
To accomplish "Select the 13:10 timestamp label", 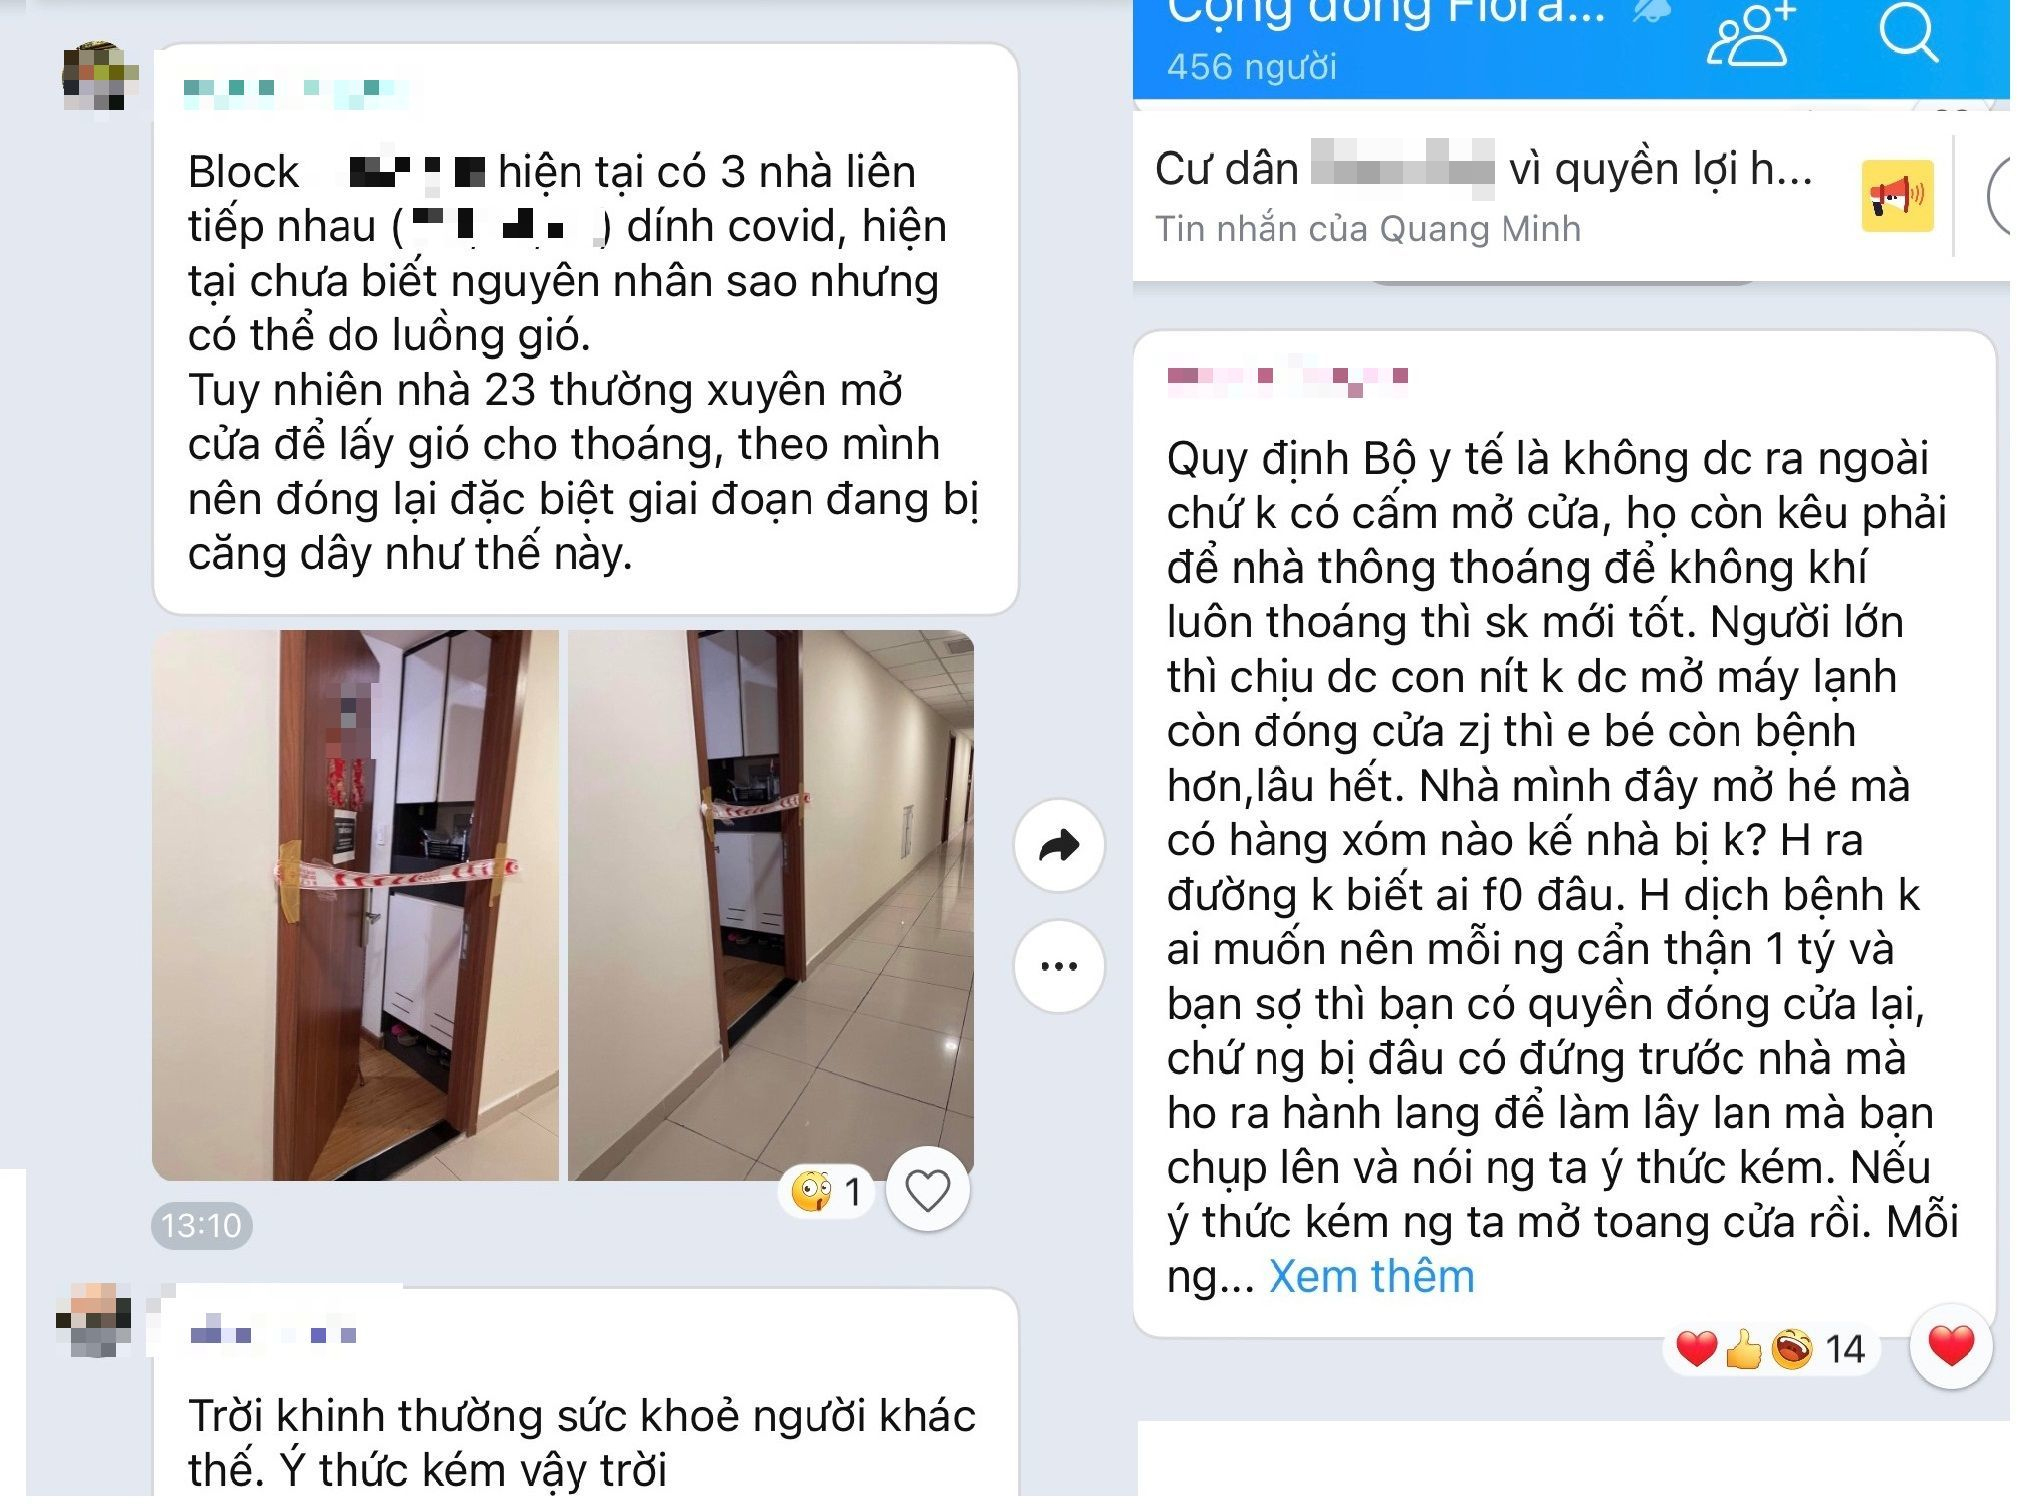I will pos(201,1225).
